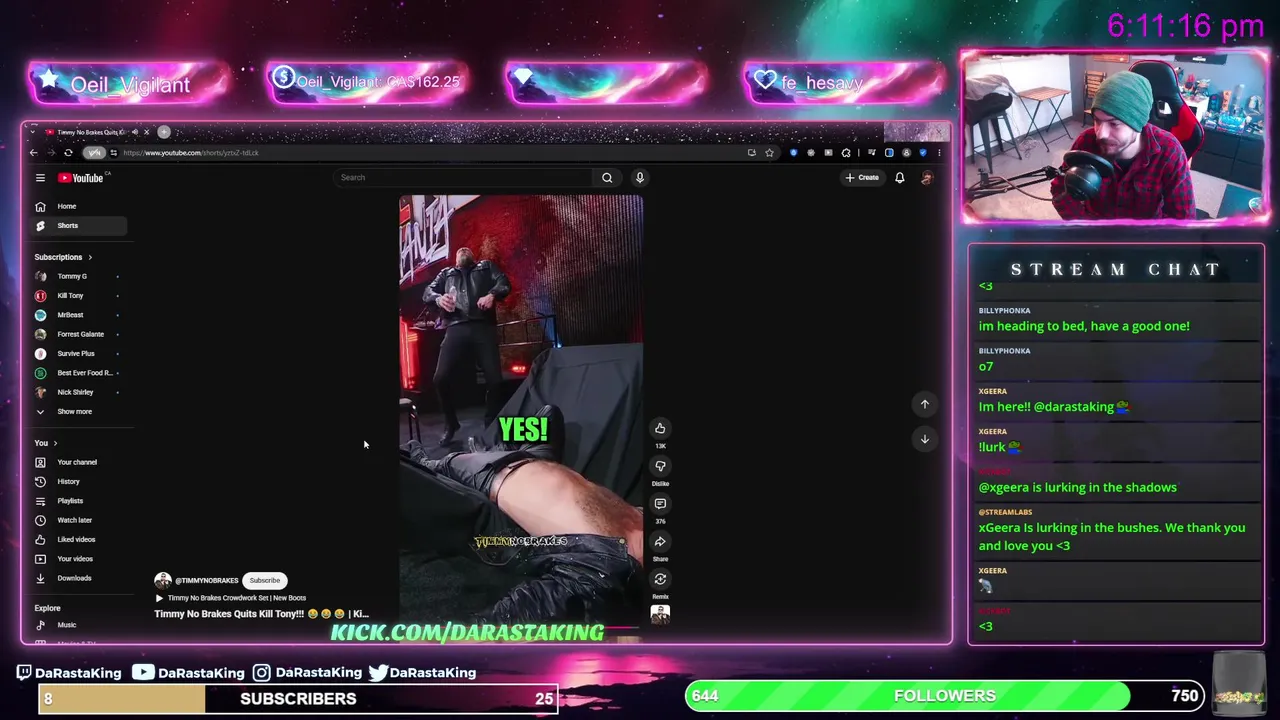Remix this short
This screenshot has width=1280, height=720.
point(660,579)
